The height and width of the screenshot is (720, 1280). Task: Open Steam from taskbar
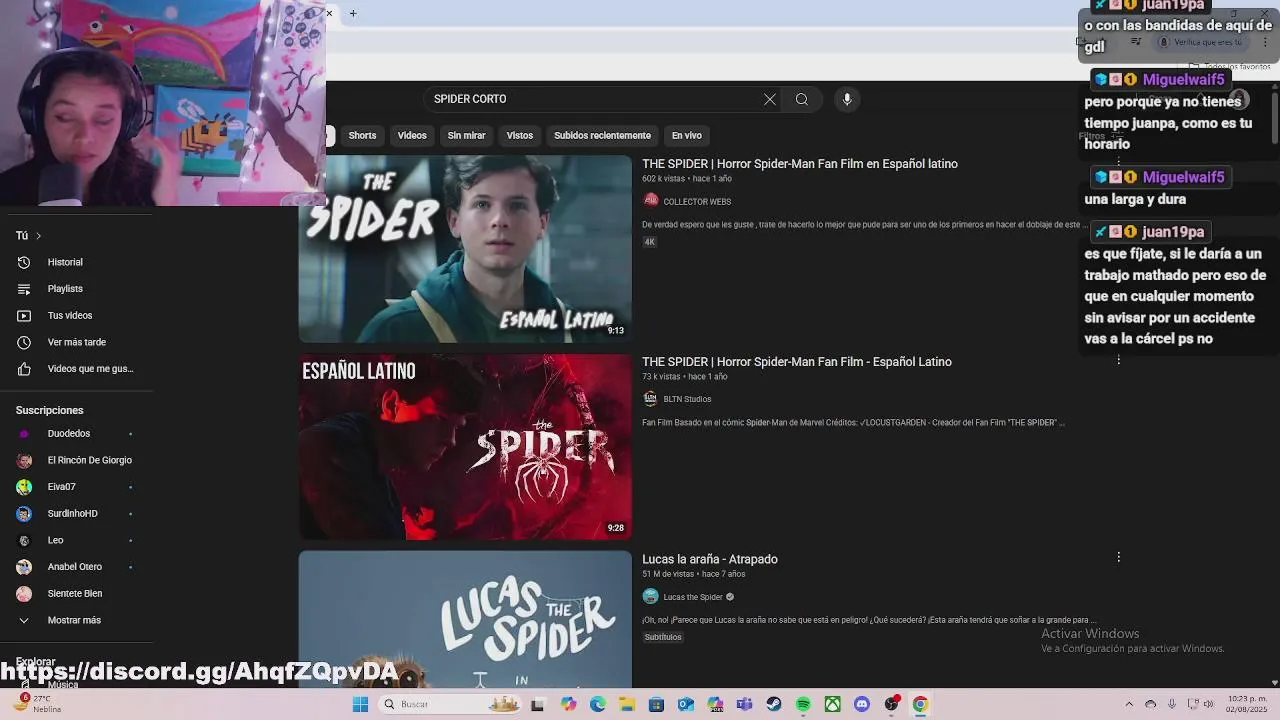774,704
